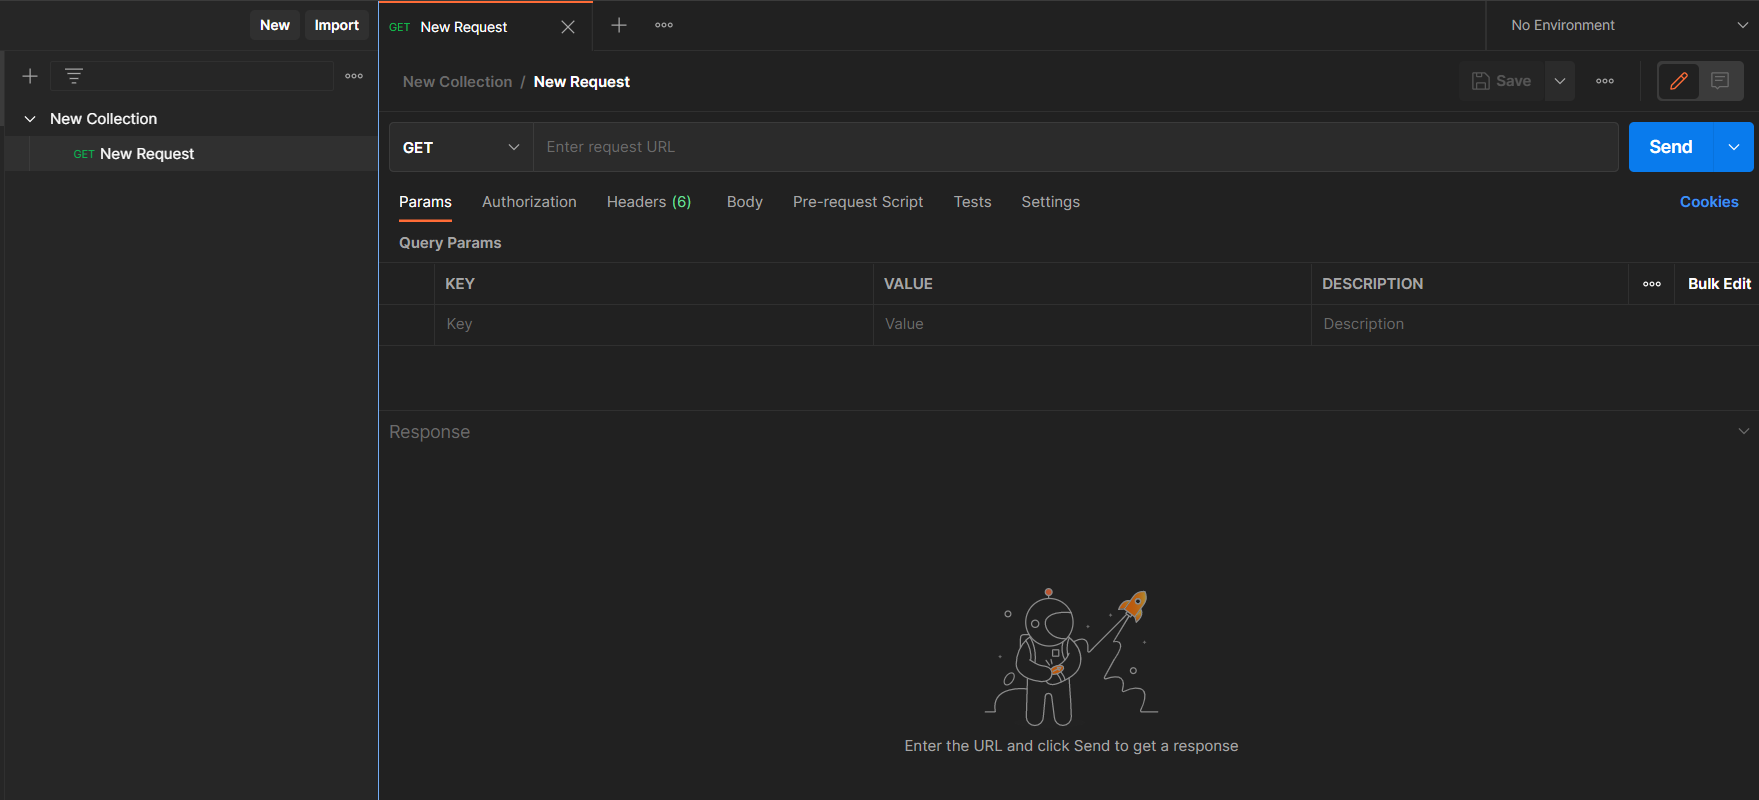Screen dimensions: 1759x800
Task: Click the Save button
Action: 1502,81
